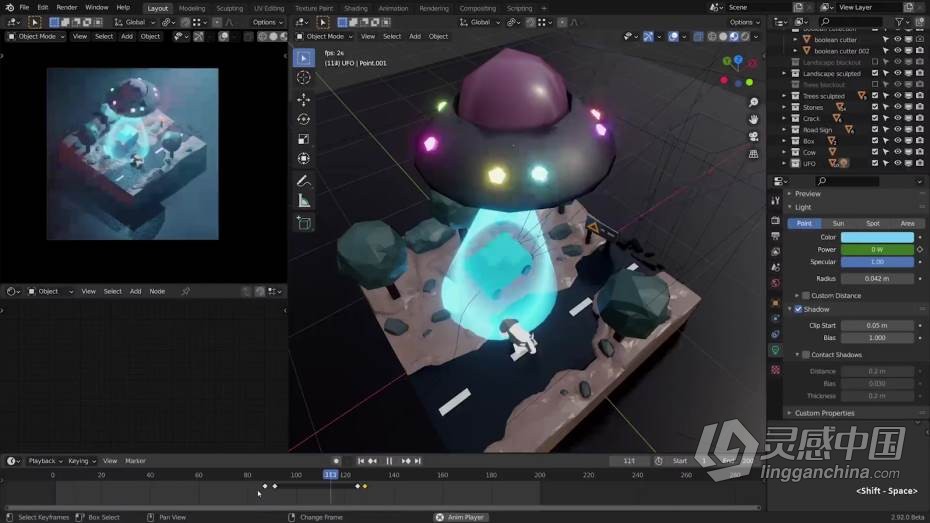The height and width of the screenshot is (523, 930).
Task: Click the auto keying record button
Action: coord(336,461)
